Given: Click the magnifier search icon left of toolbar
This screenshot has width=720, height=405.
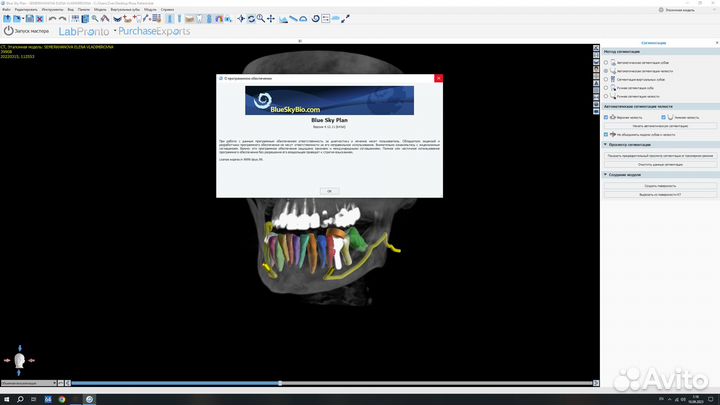Looking at the screenshot, I should [95, 19].
